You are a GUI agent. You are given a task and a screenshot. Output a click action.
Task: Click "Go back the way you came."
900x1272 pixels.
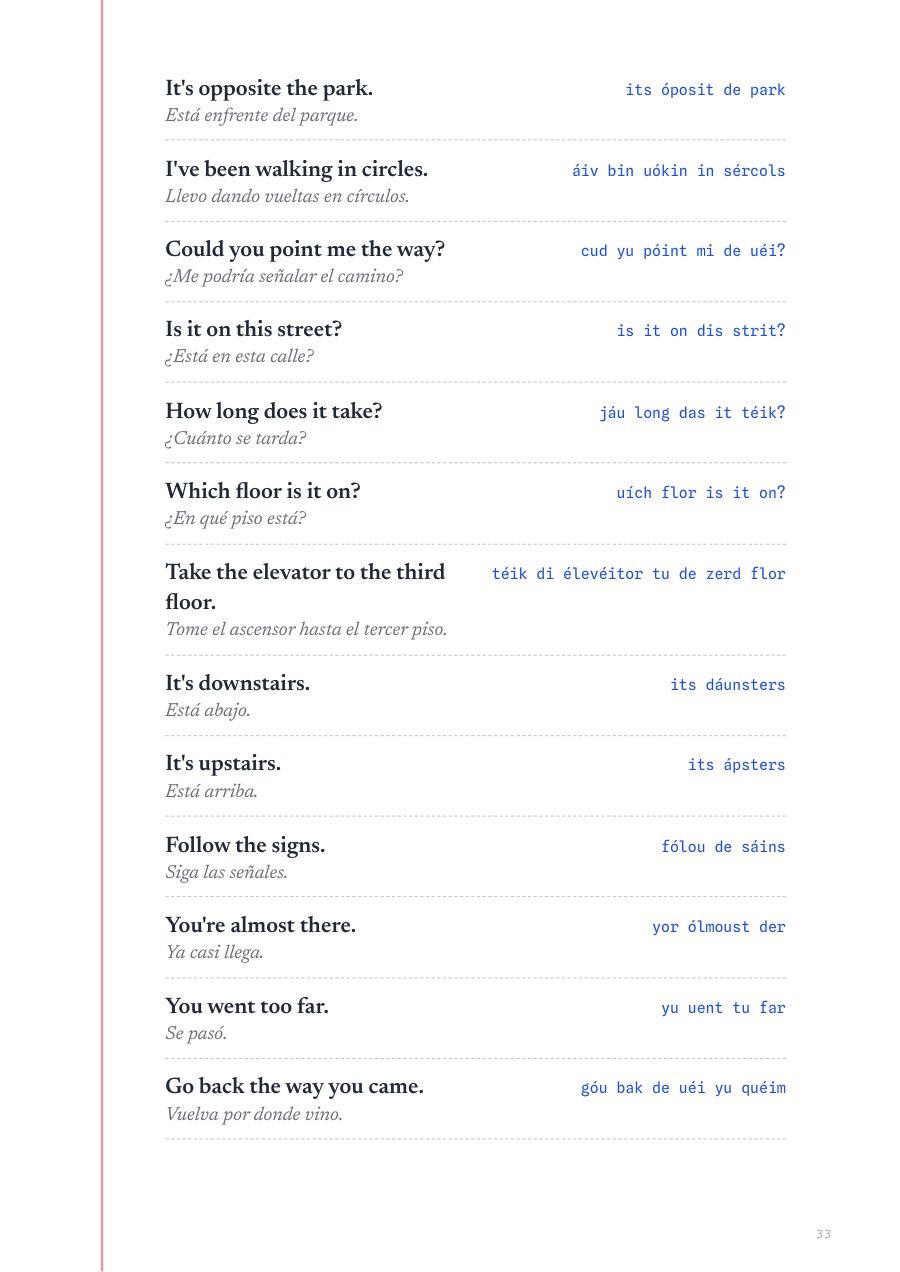point(294,1086)
